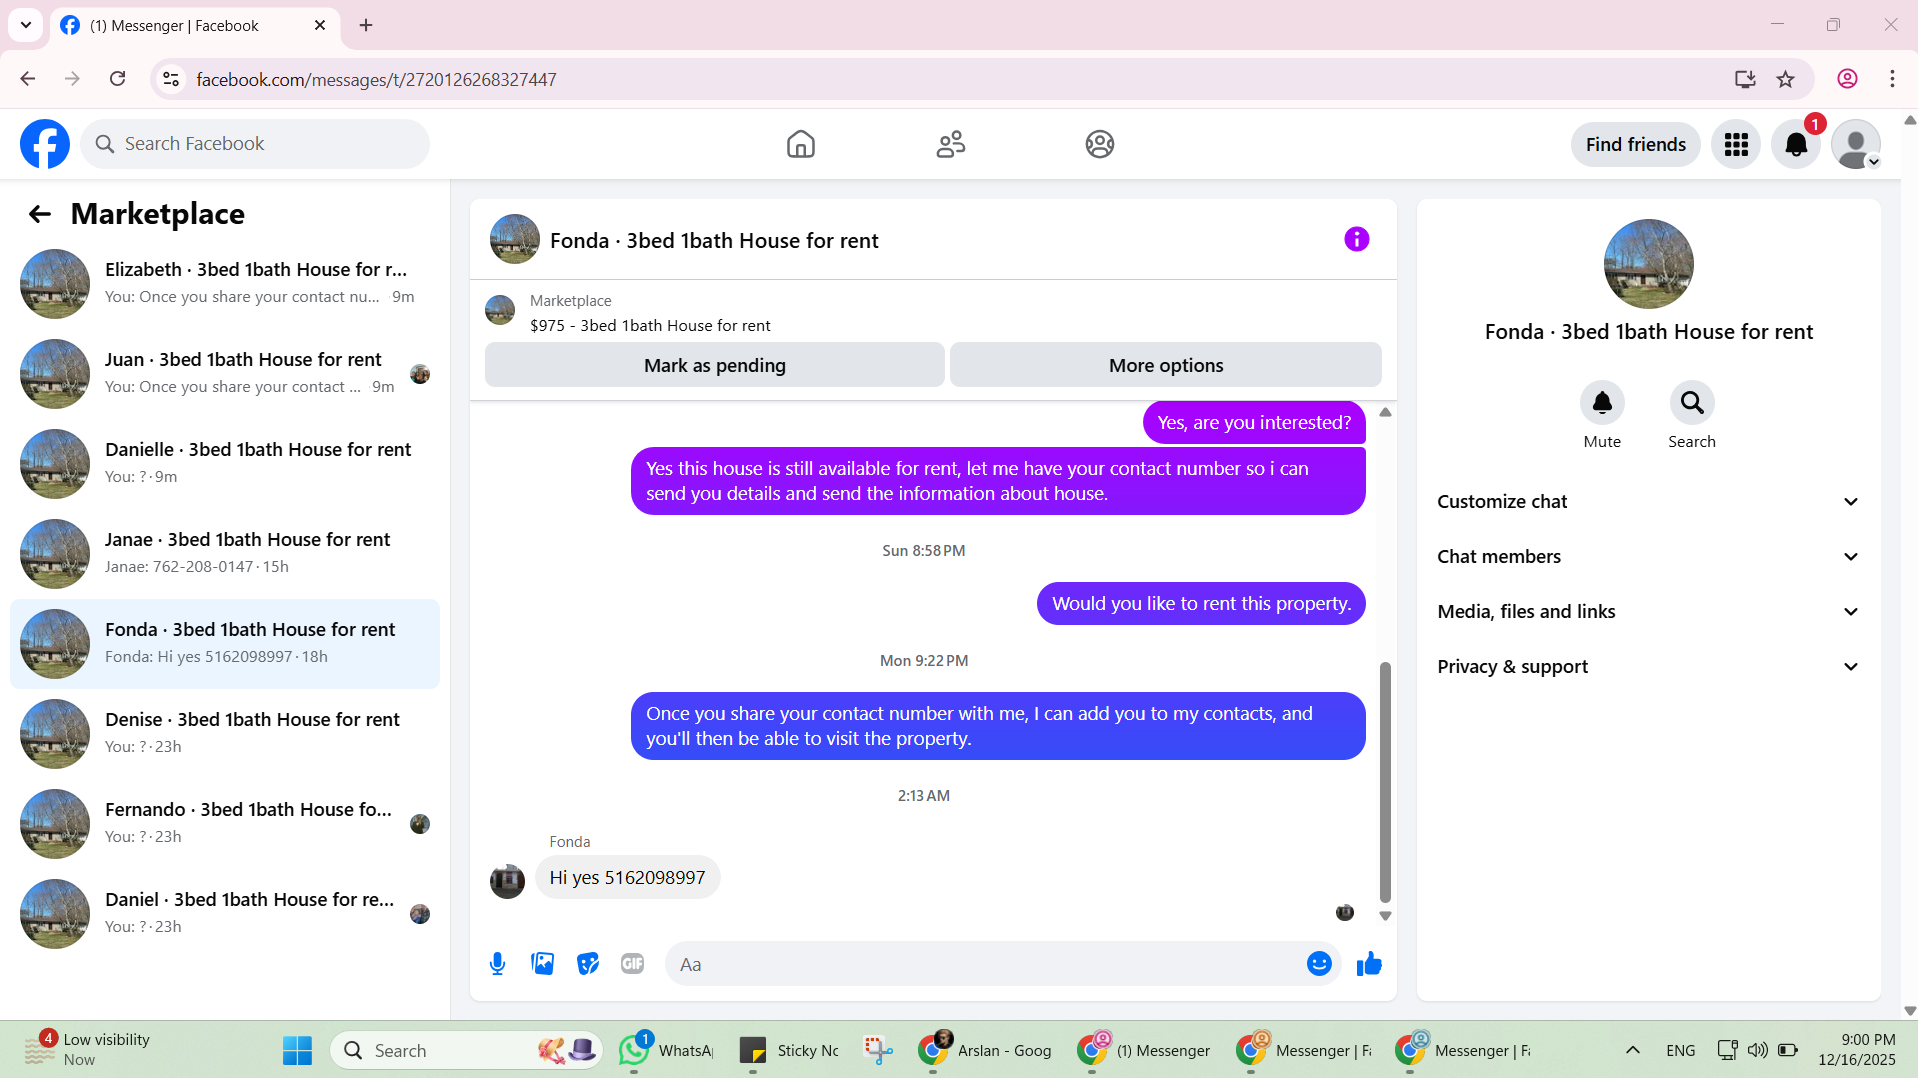Bookmark this page with star icon

coord(1786,79)
